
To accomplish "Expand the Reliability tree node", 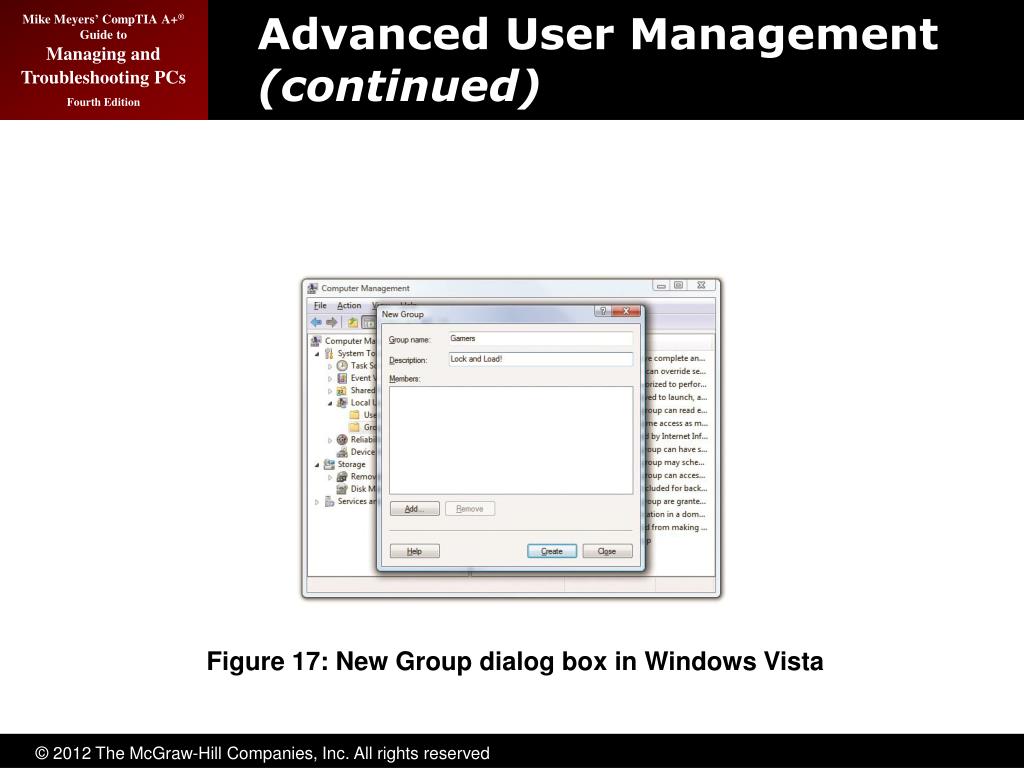I will click(330, 440).
